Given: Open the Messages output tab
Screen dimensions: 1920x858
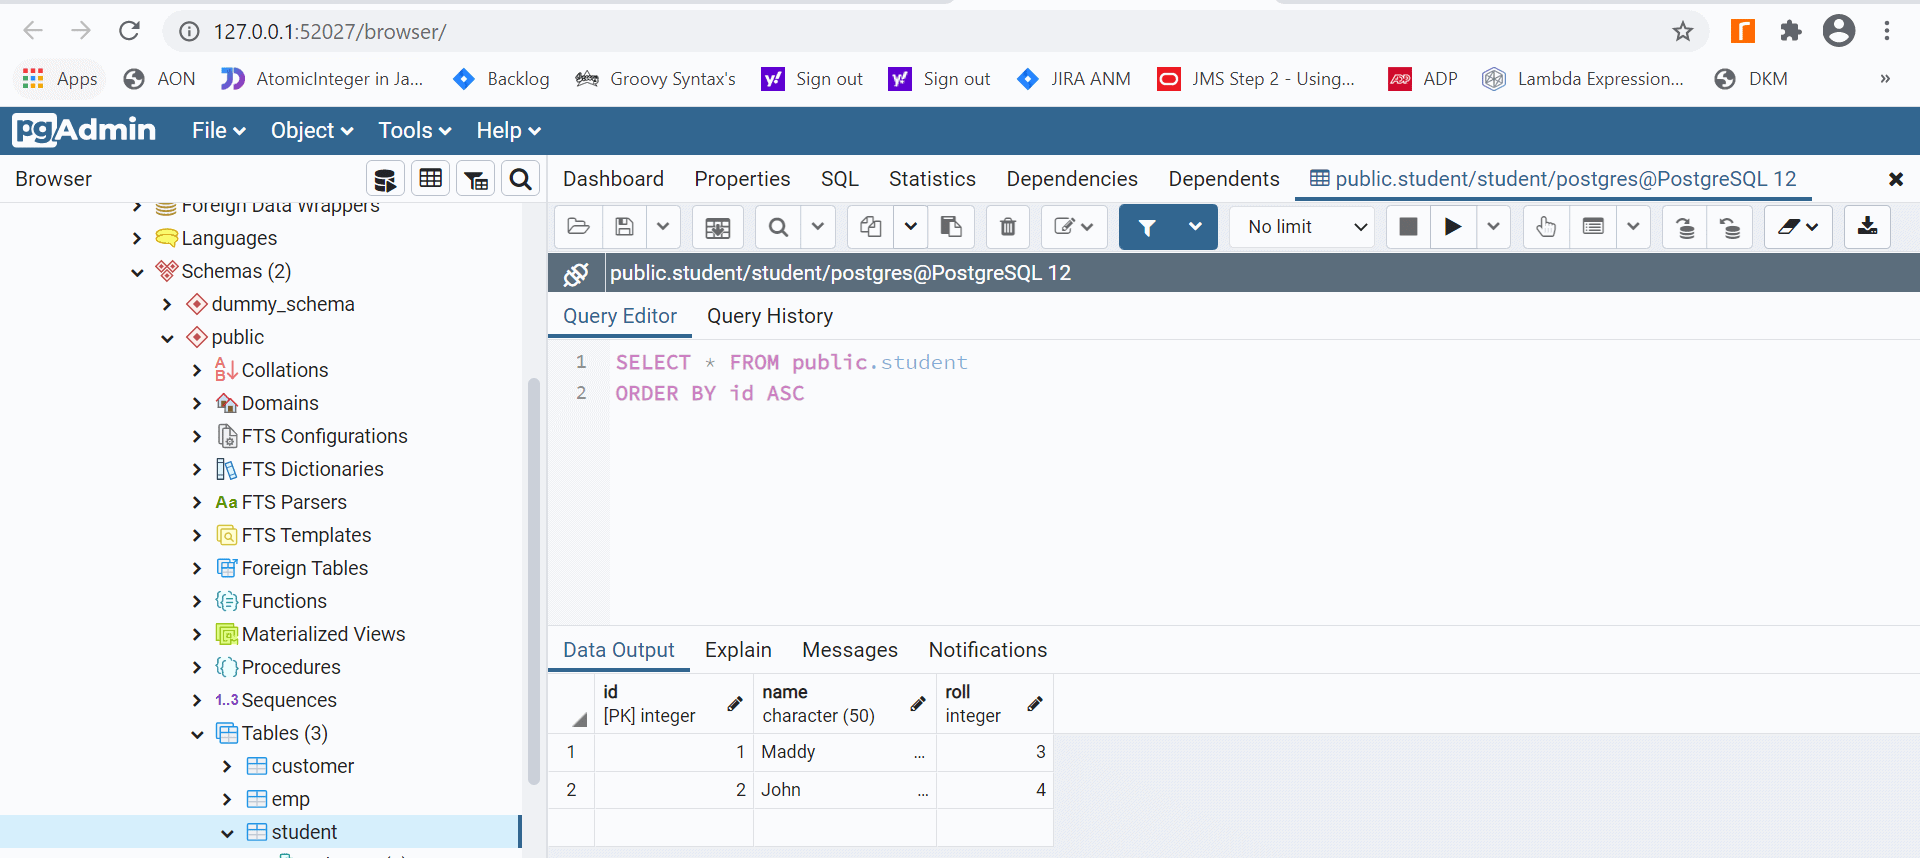Looking at the screenshot, I should click(x=849, y=650).
